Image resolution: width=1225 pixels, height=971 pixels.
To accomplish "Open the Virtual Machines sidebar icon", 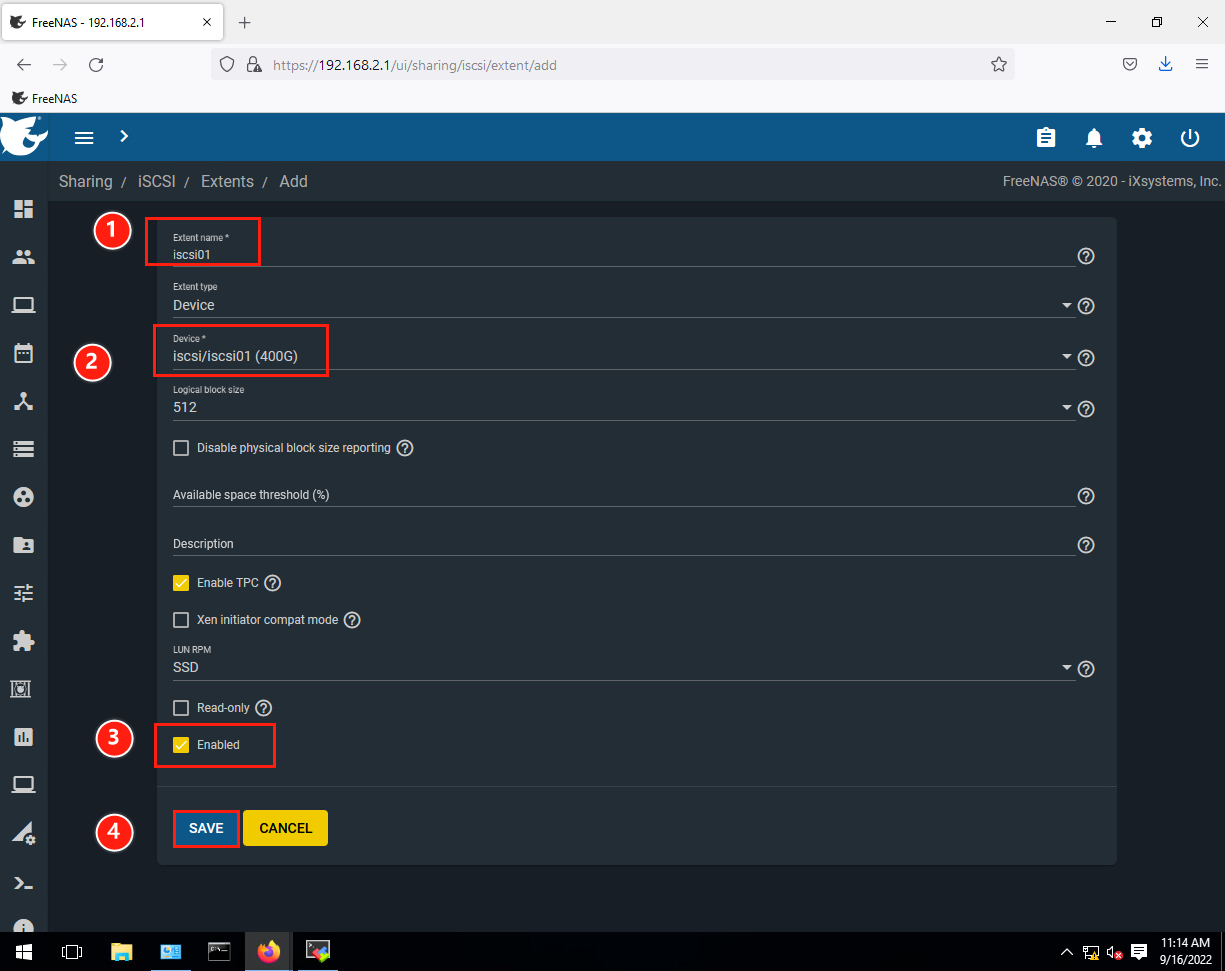I will click(23, 785).
